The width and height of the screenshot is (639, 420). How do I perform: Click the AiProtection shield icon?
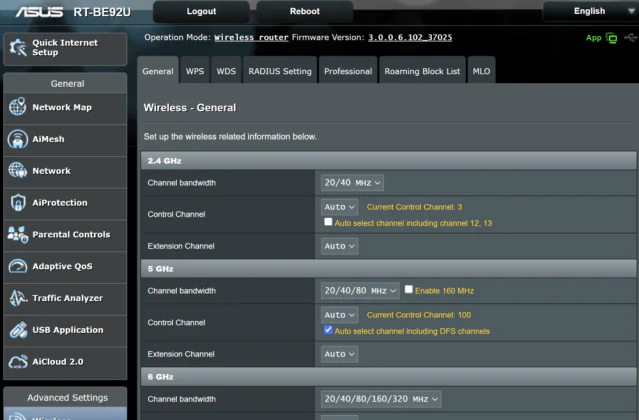click(18, 202)
